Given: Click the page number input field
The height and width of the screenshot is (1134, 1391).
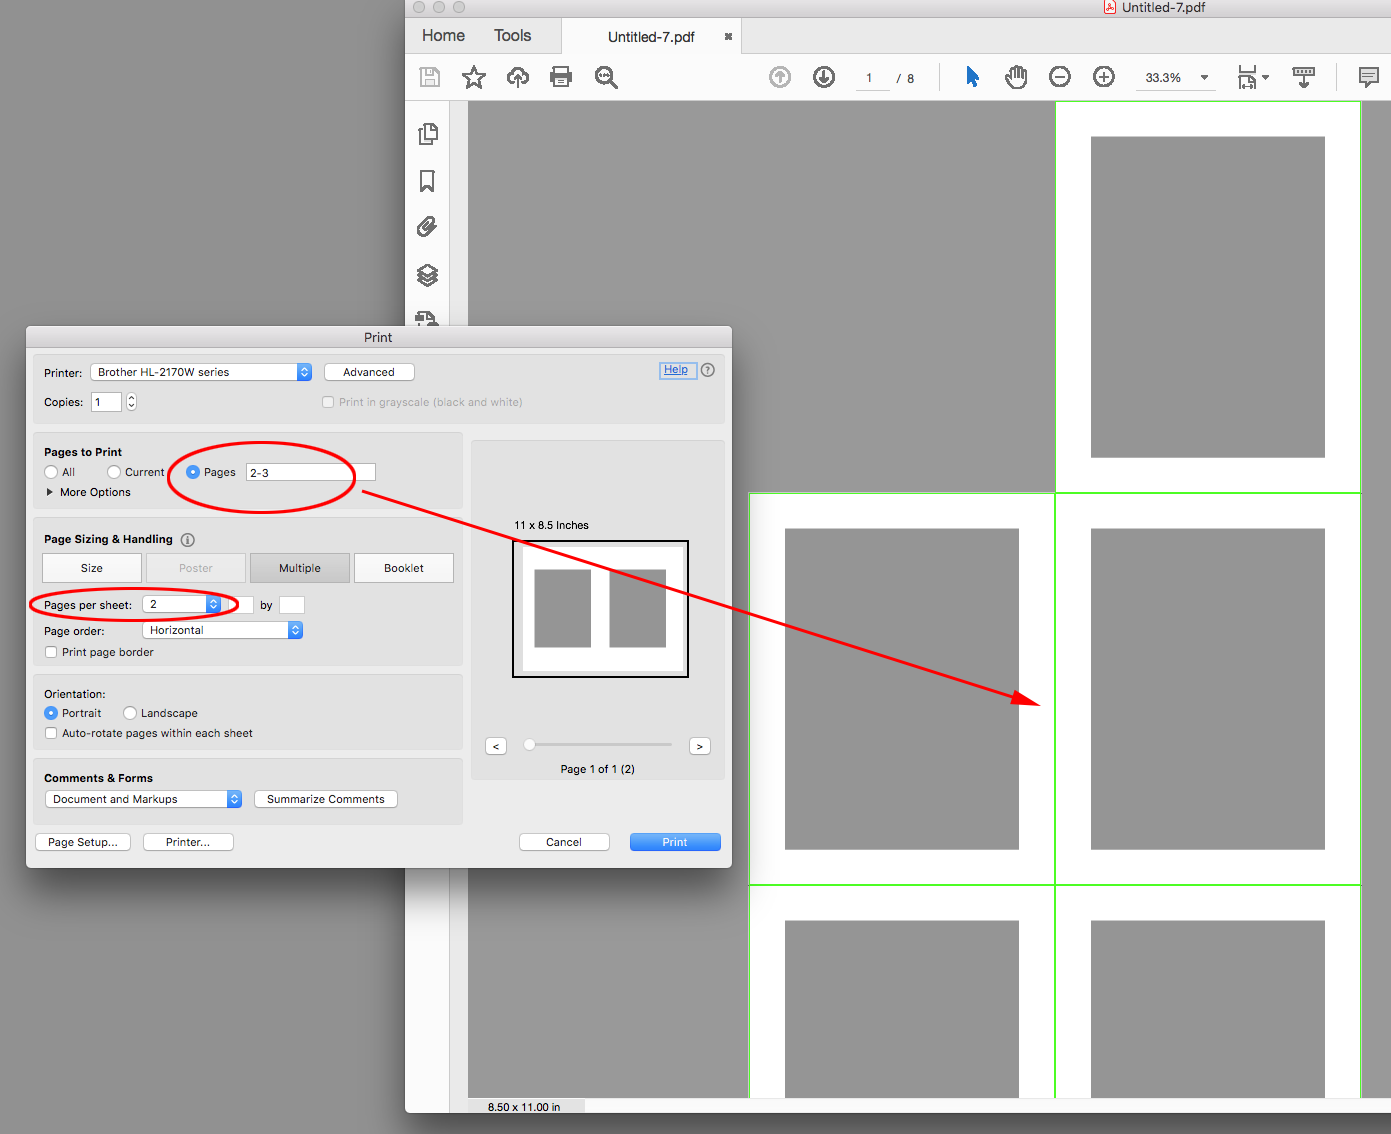Looking at the screenshot, I should (871, 77).
